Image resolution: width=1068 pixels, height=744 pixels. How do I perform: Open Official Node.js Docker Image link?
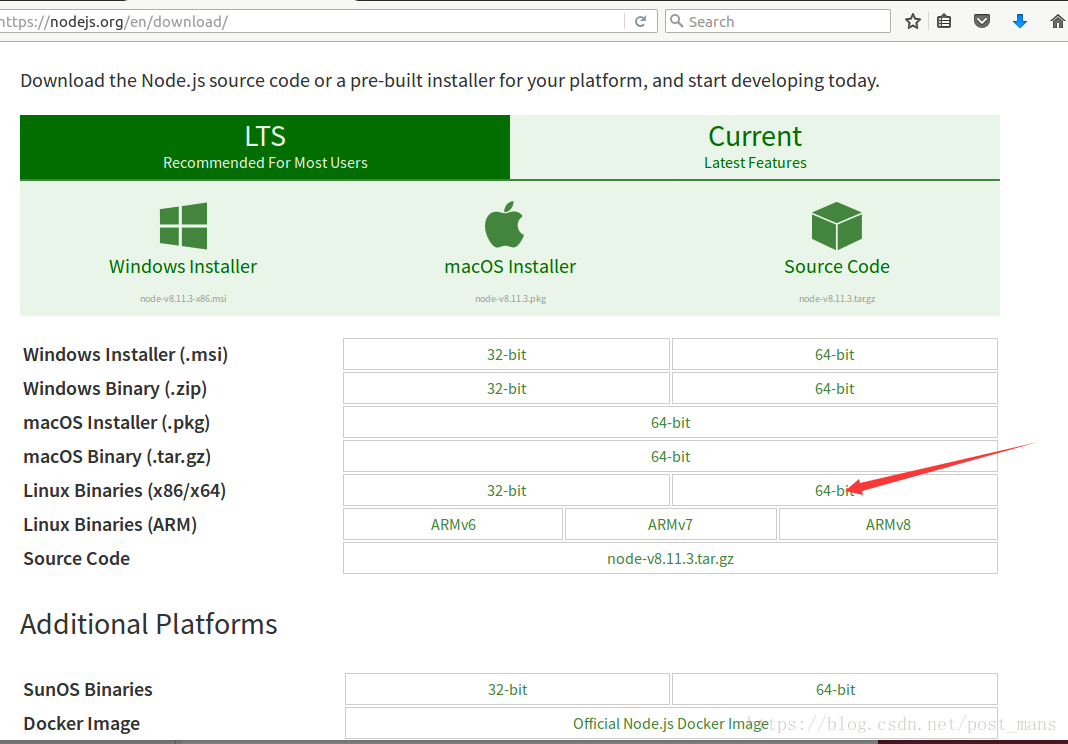click(x=671, y=724)
